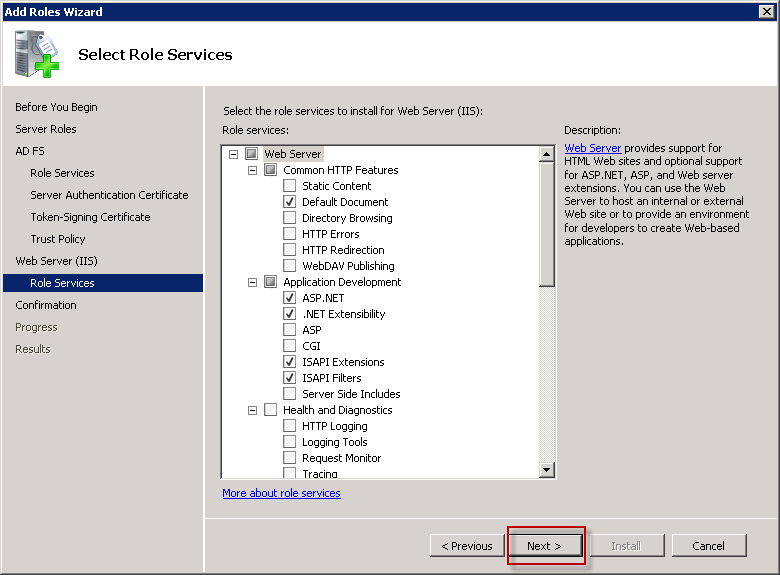Uncheck ISAPI Extensions checkbox
The width and height of the screenshot is (780, 575).
coord(290,362)
